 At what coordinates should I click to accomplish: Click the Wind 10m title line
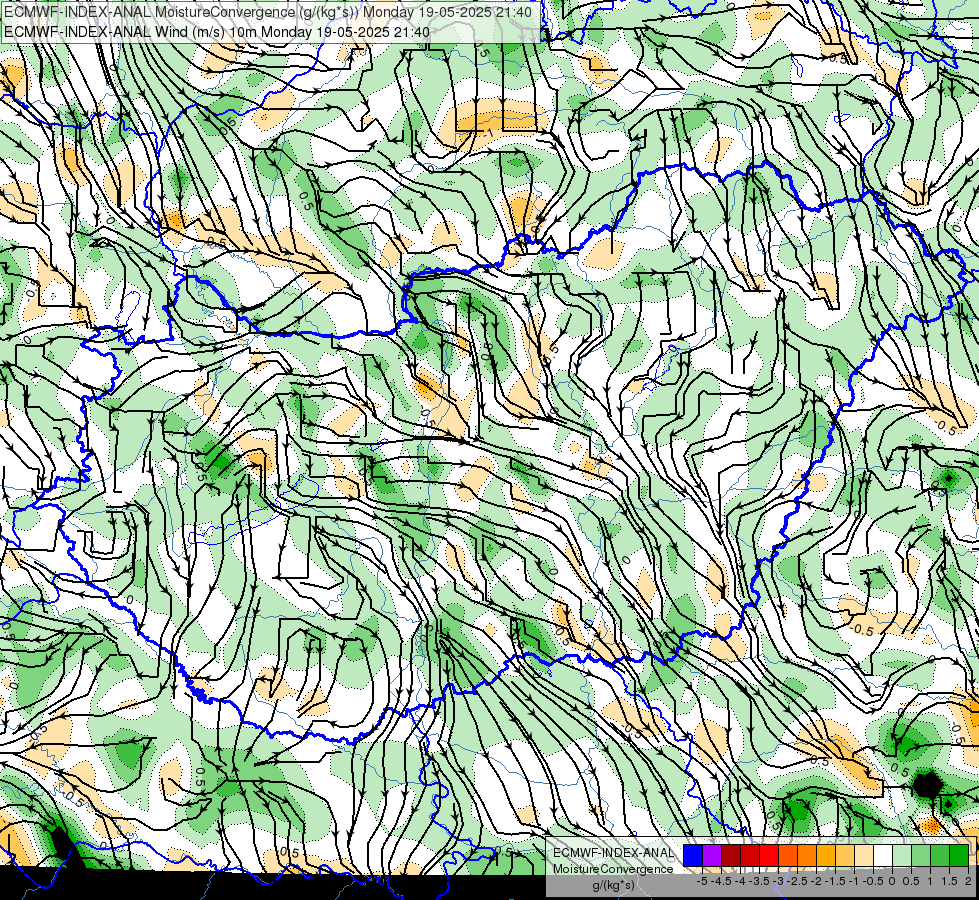217,32
